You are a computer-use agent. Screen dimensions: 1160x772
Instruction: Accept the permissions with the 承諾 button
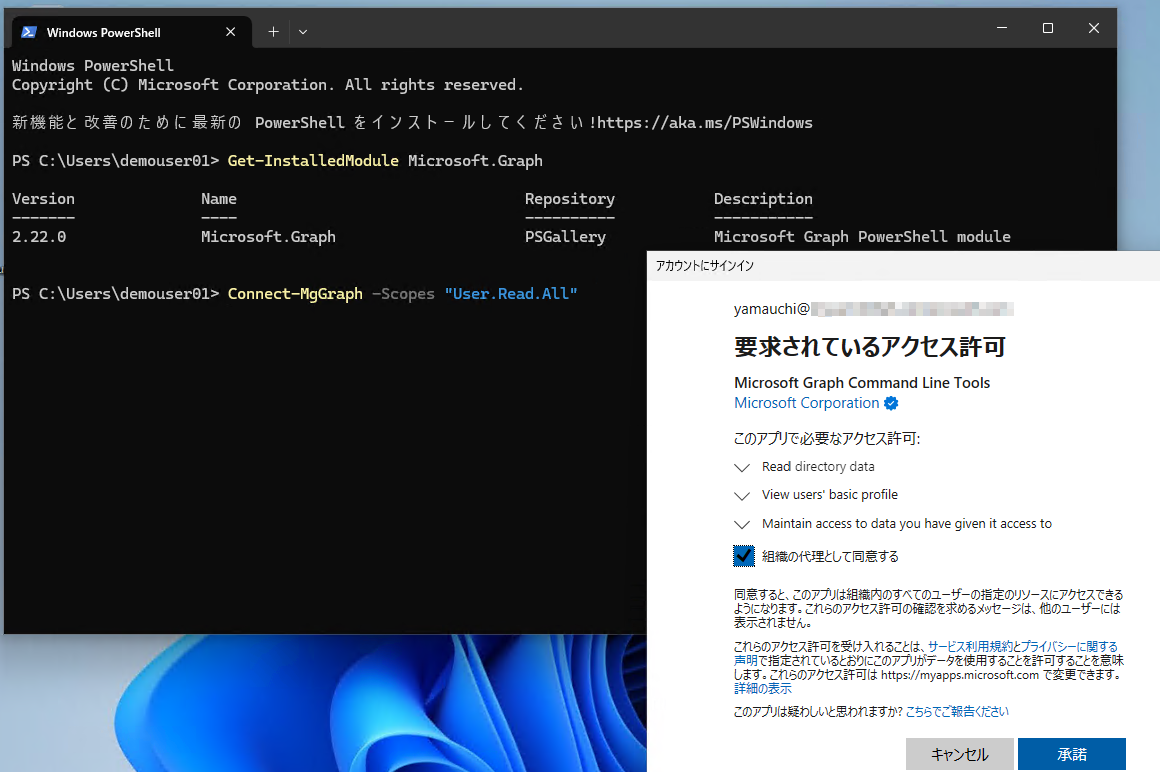point(1071,754)
